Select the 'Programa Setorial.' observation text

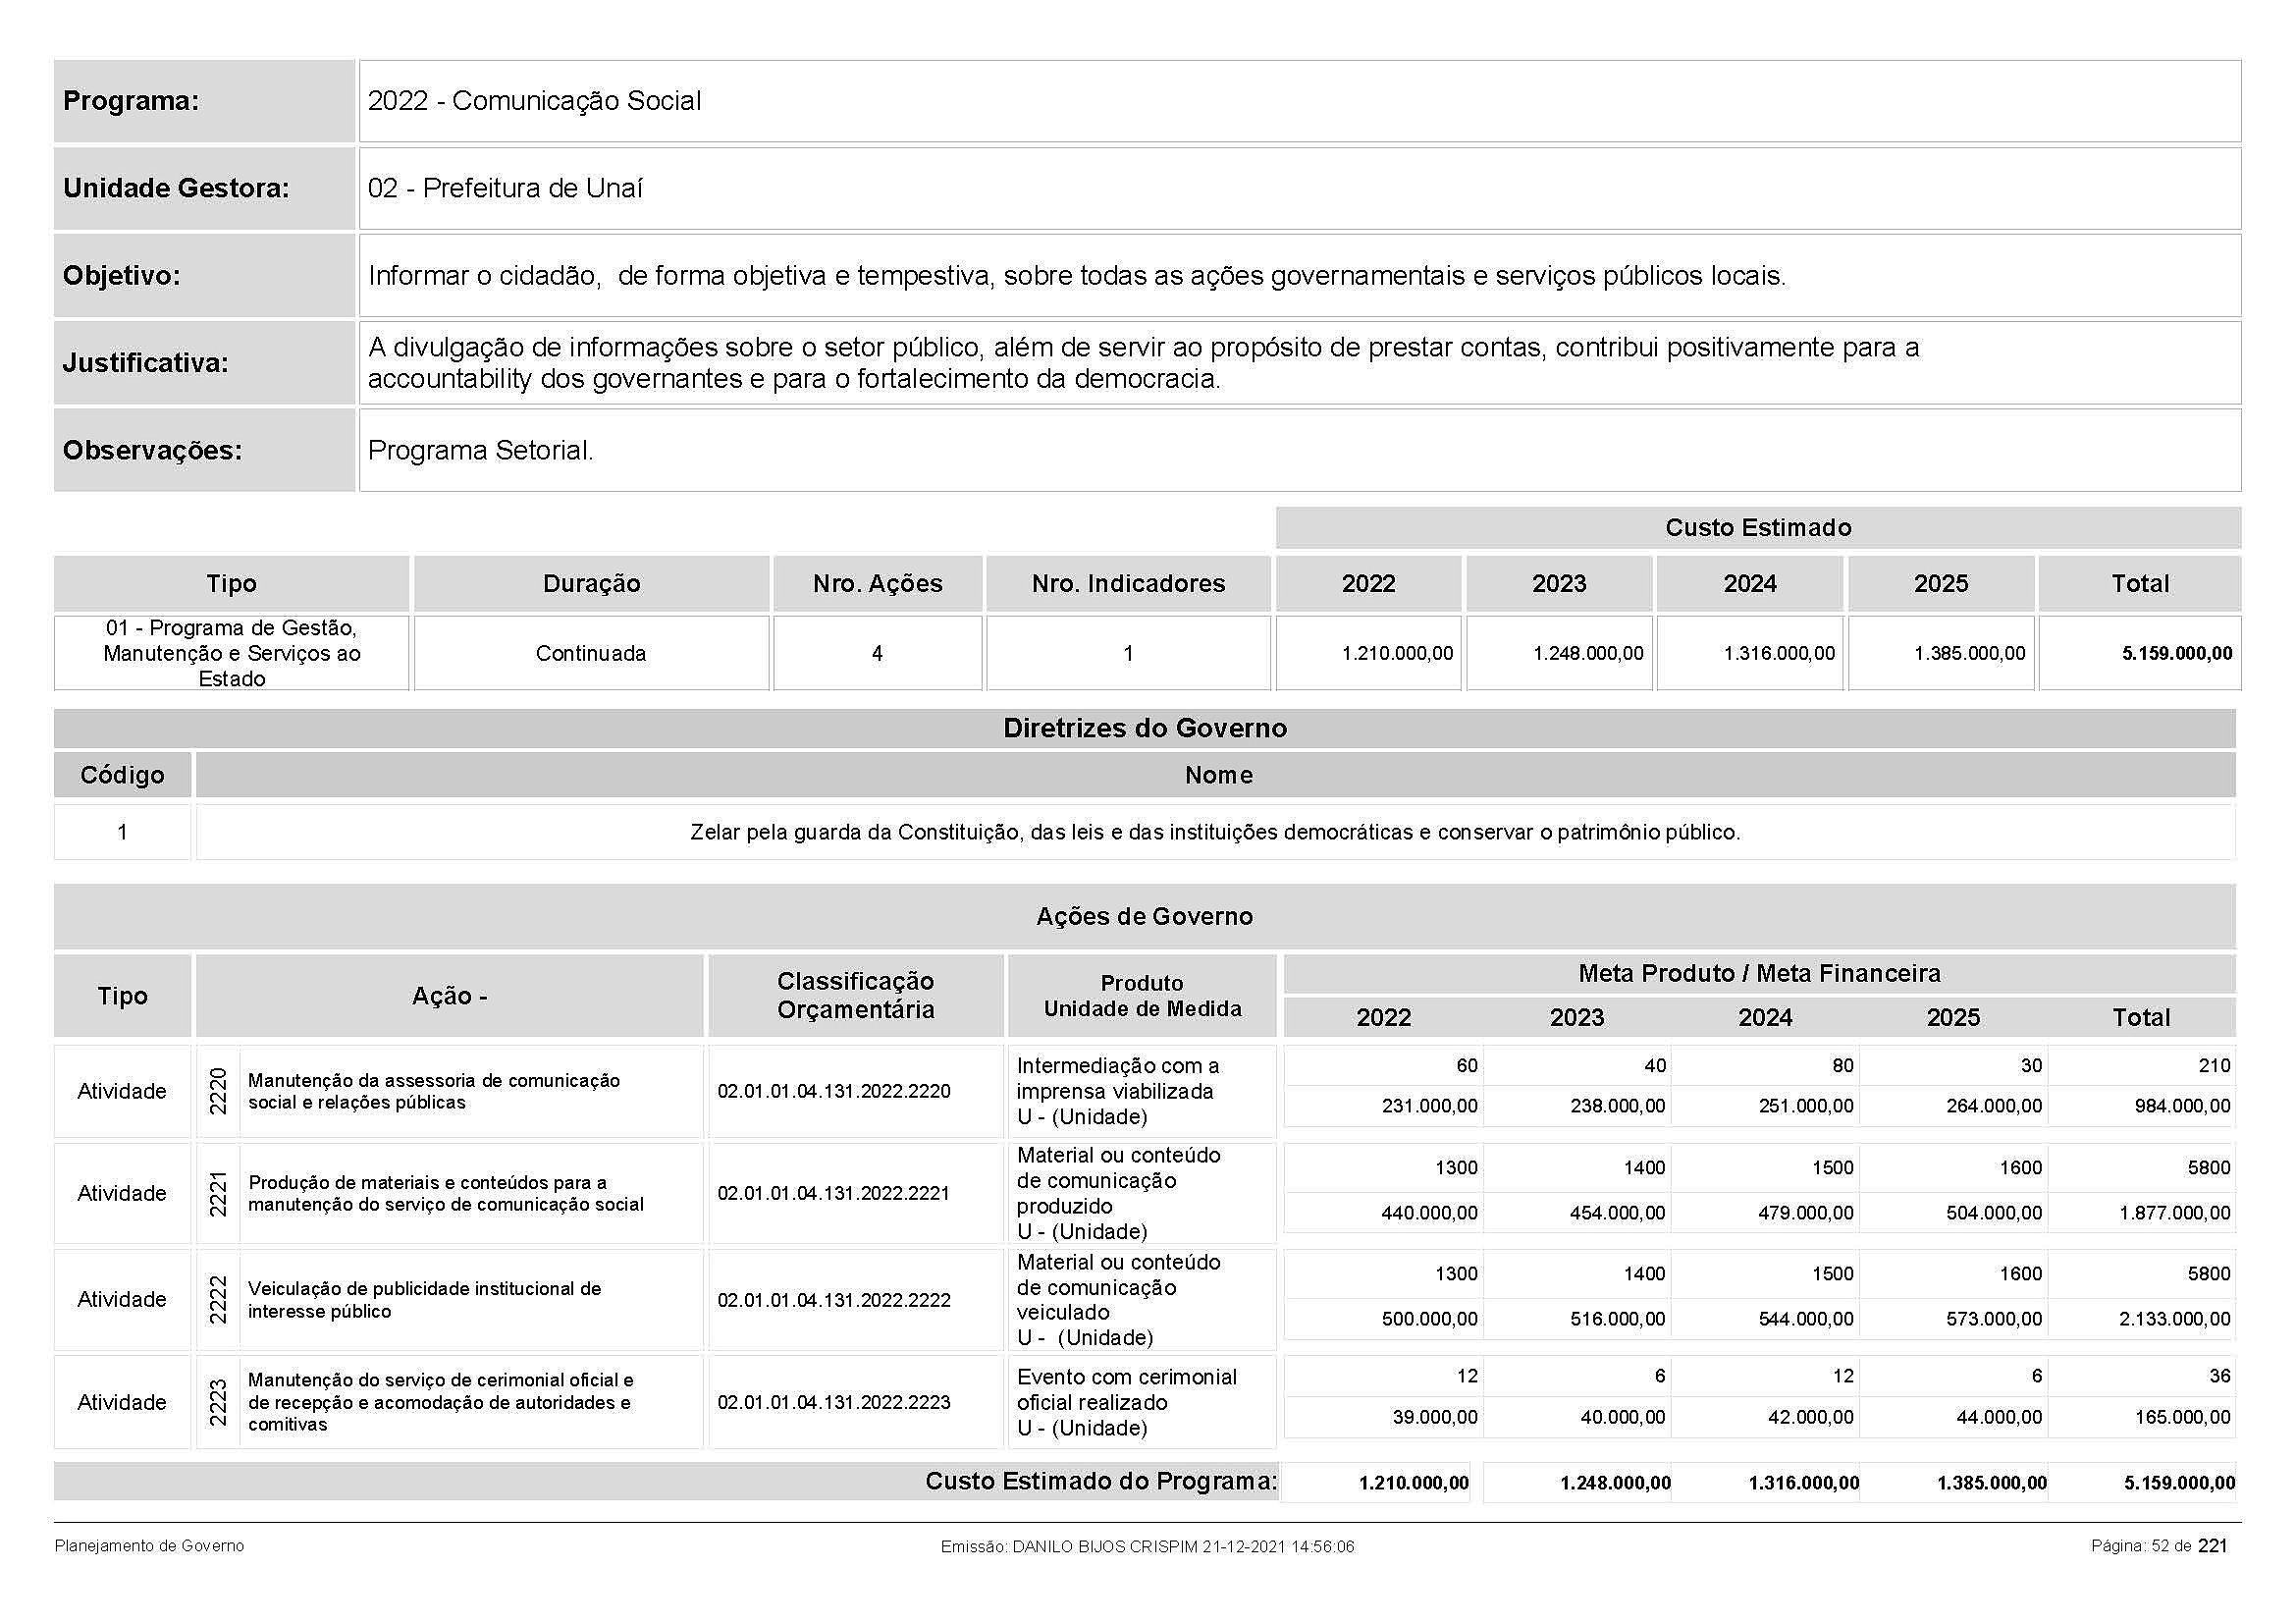(480, 451)
